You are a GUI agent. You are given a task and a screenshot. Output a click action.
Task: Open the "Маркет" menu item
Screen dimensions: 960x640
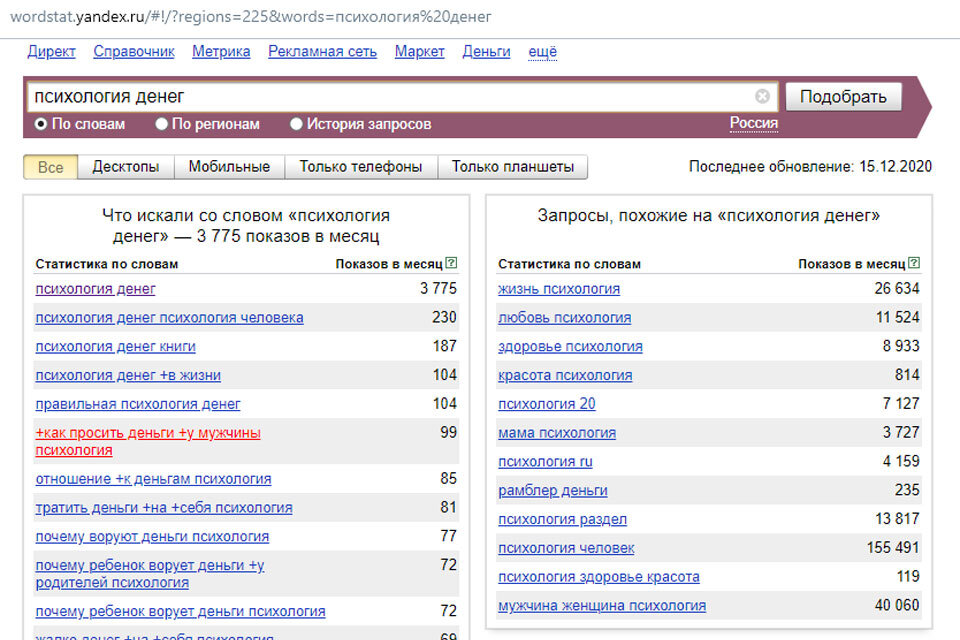click(419, 51)
